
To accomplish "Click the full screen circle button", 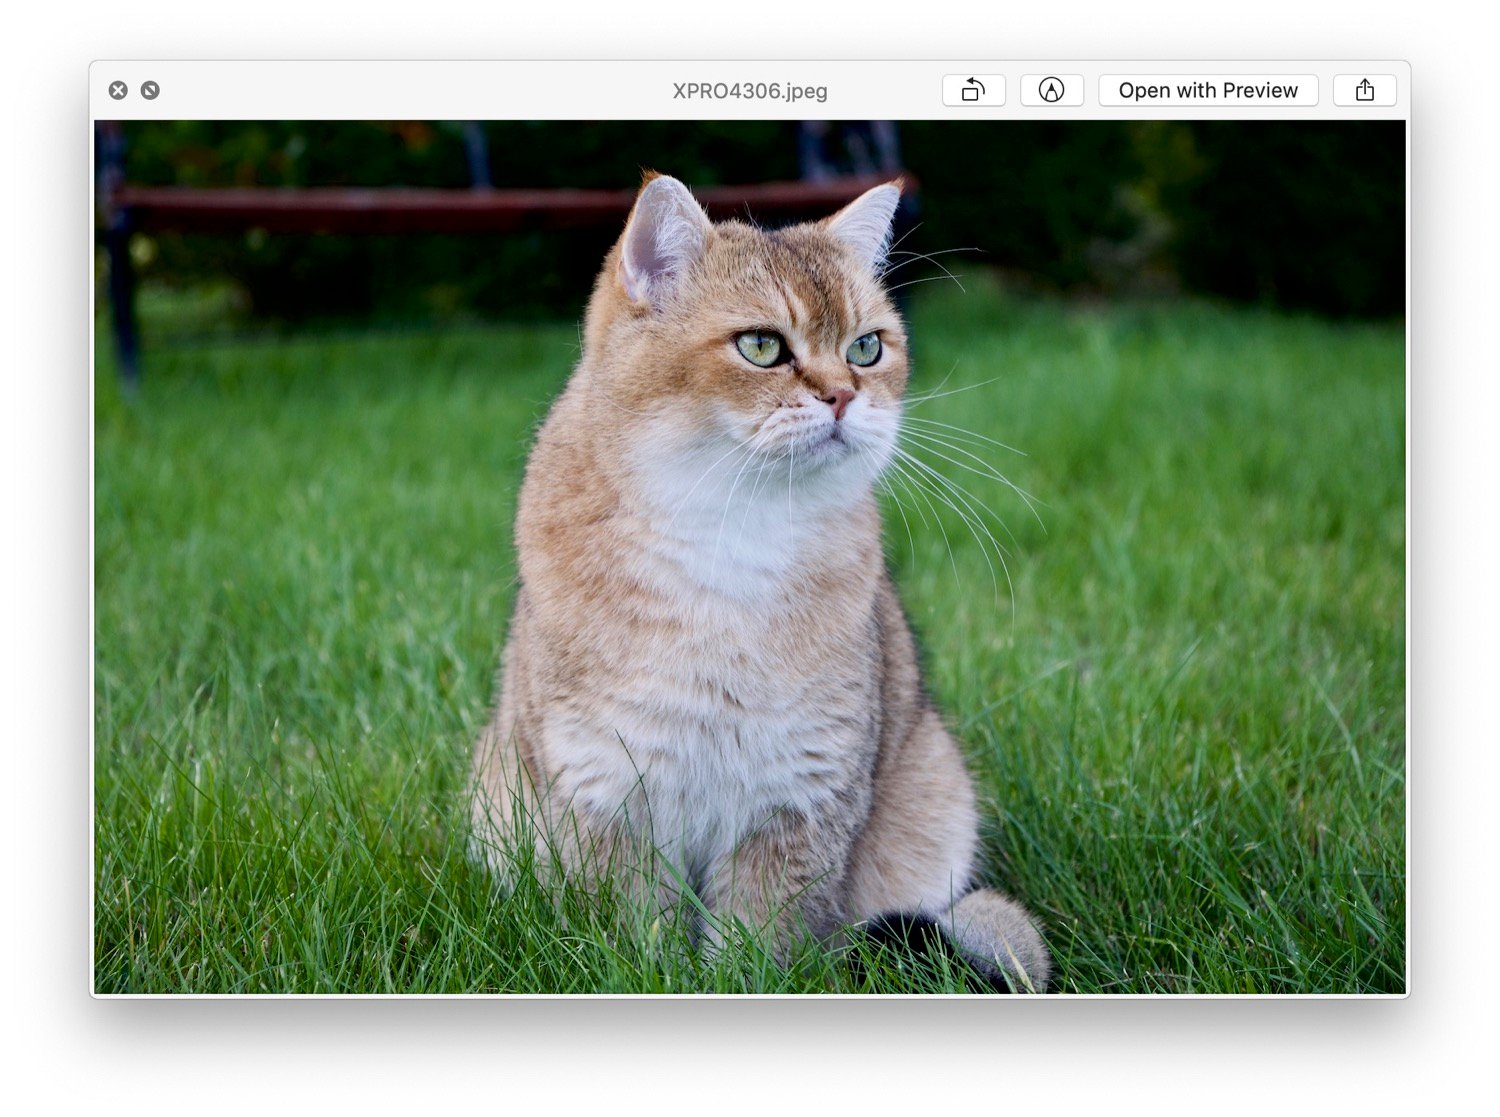I will (x=150, y=90).
